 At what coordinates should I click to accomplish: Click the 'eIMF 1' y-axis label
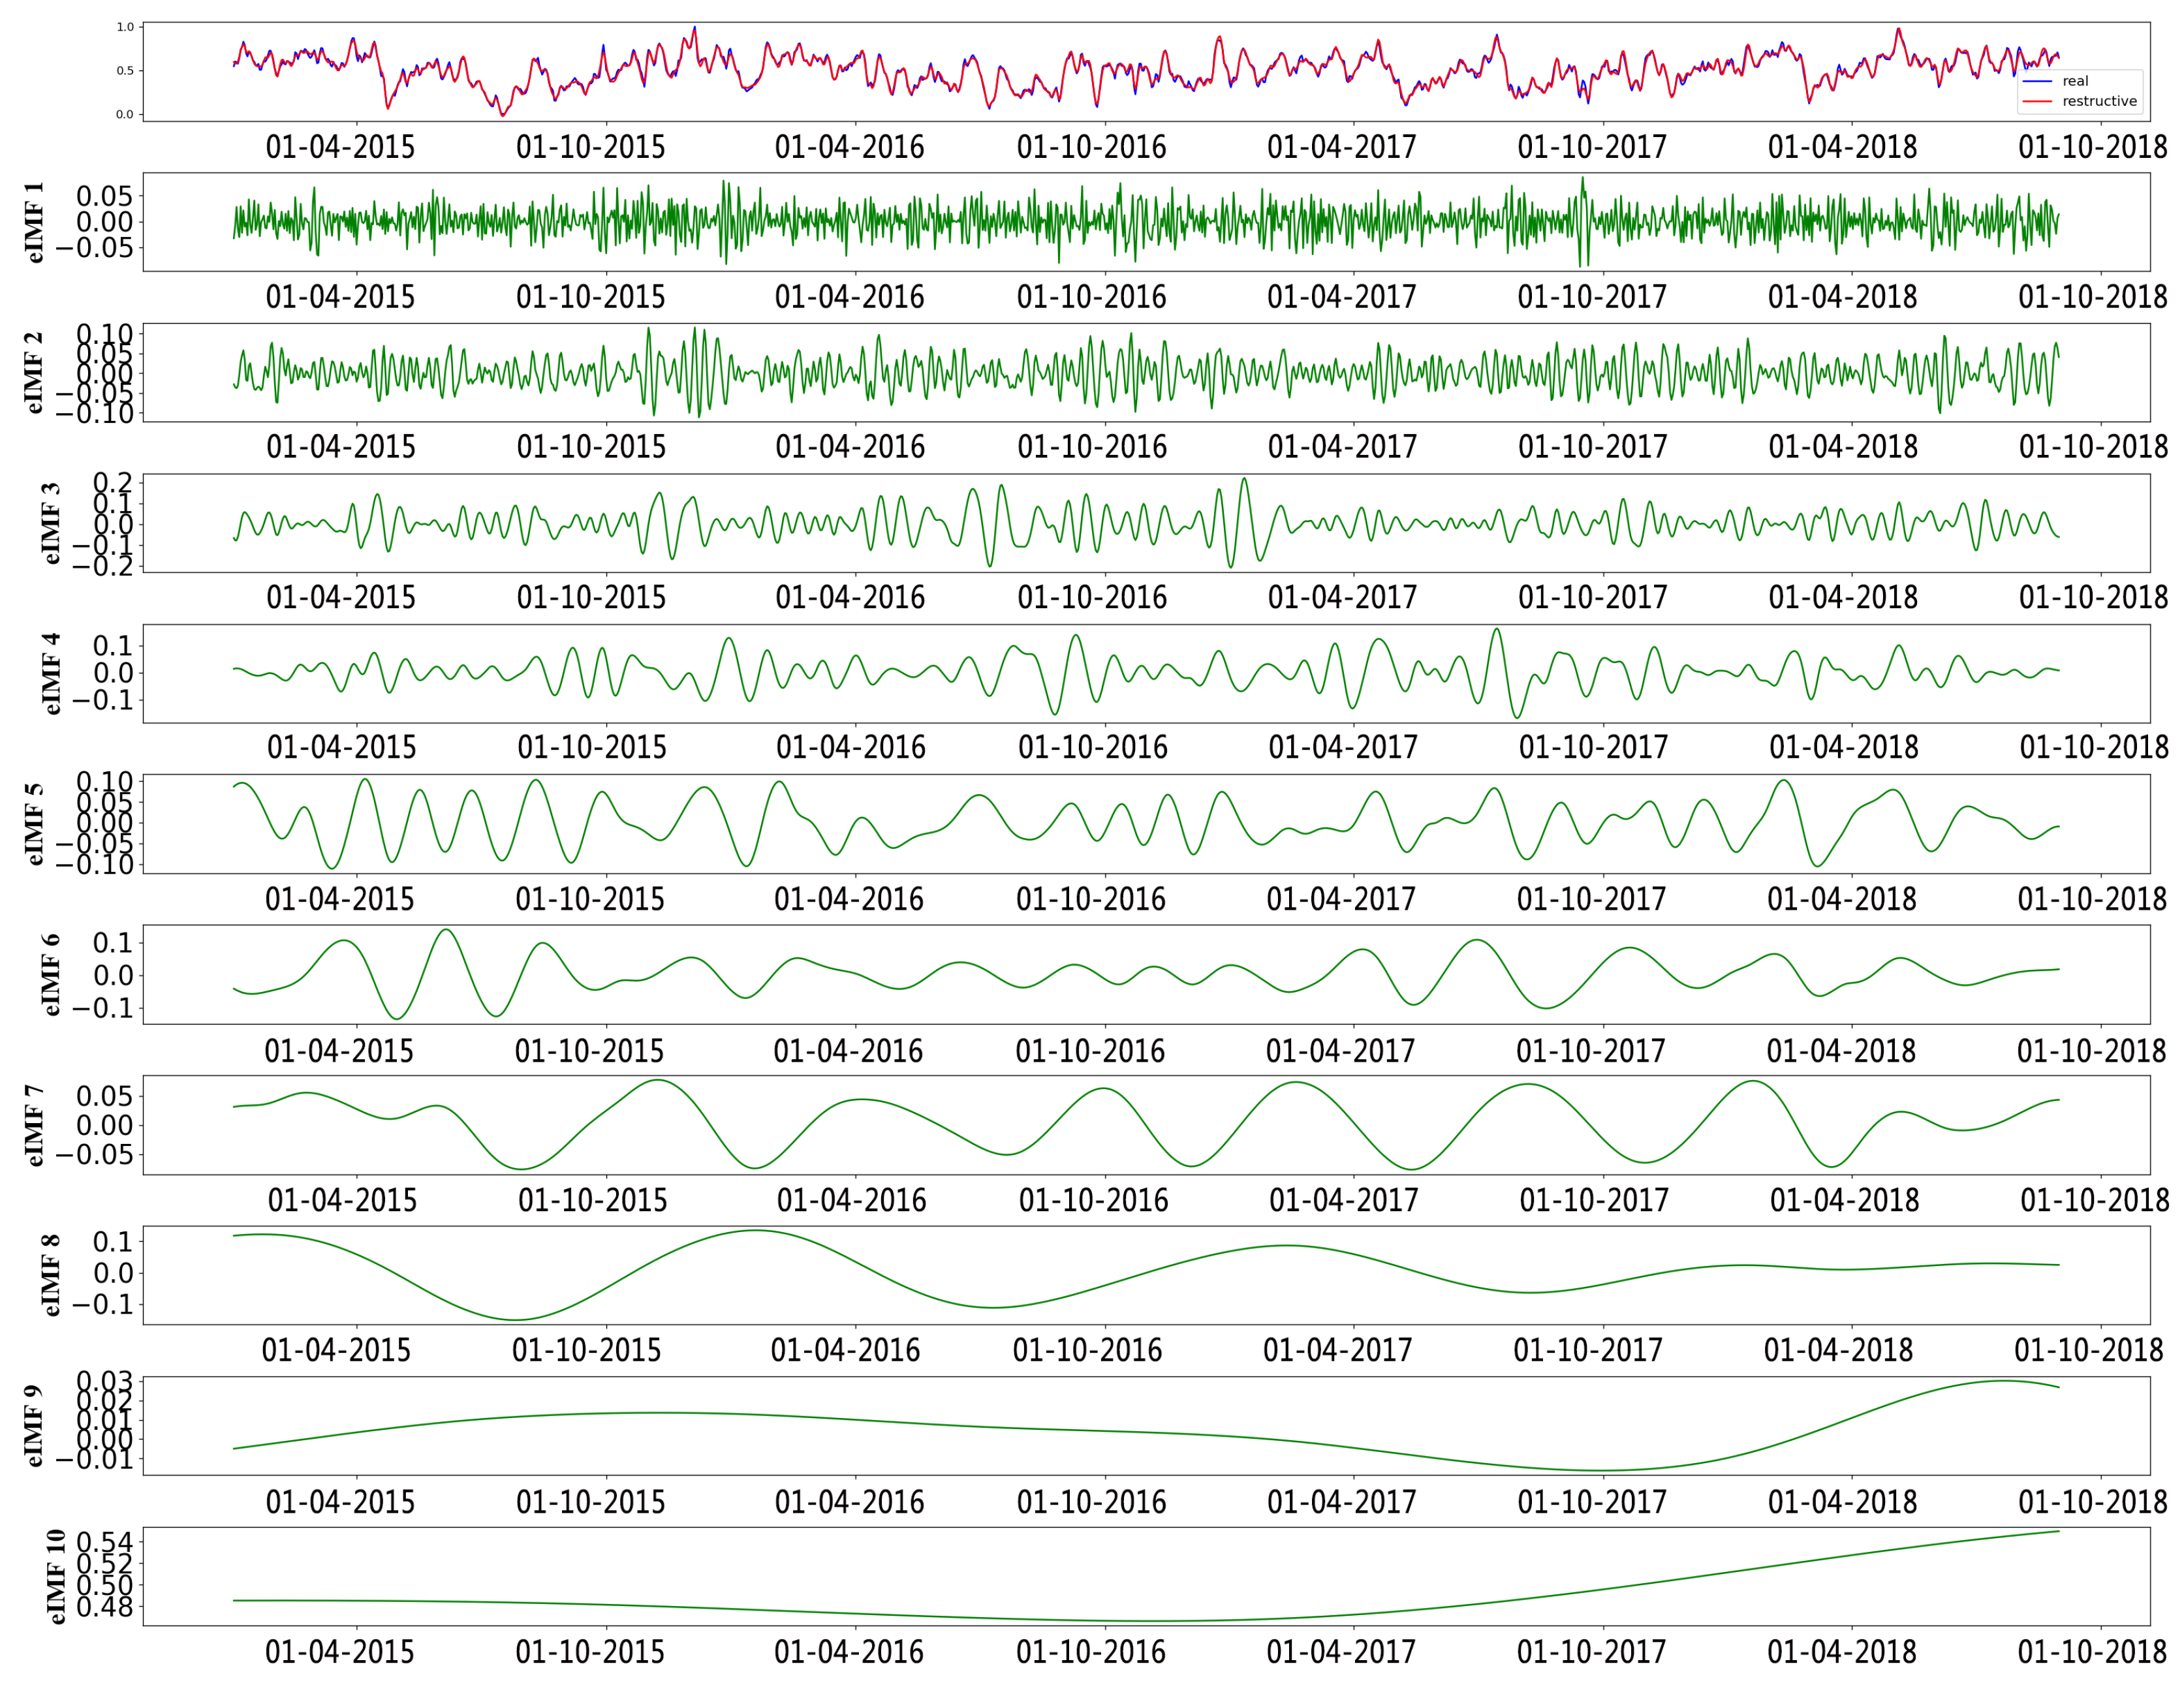pyautogui.click(x=34, y=222)
